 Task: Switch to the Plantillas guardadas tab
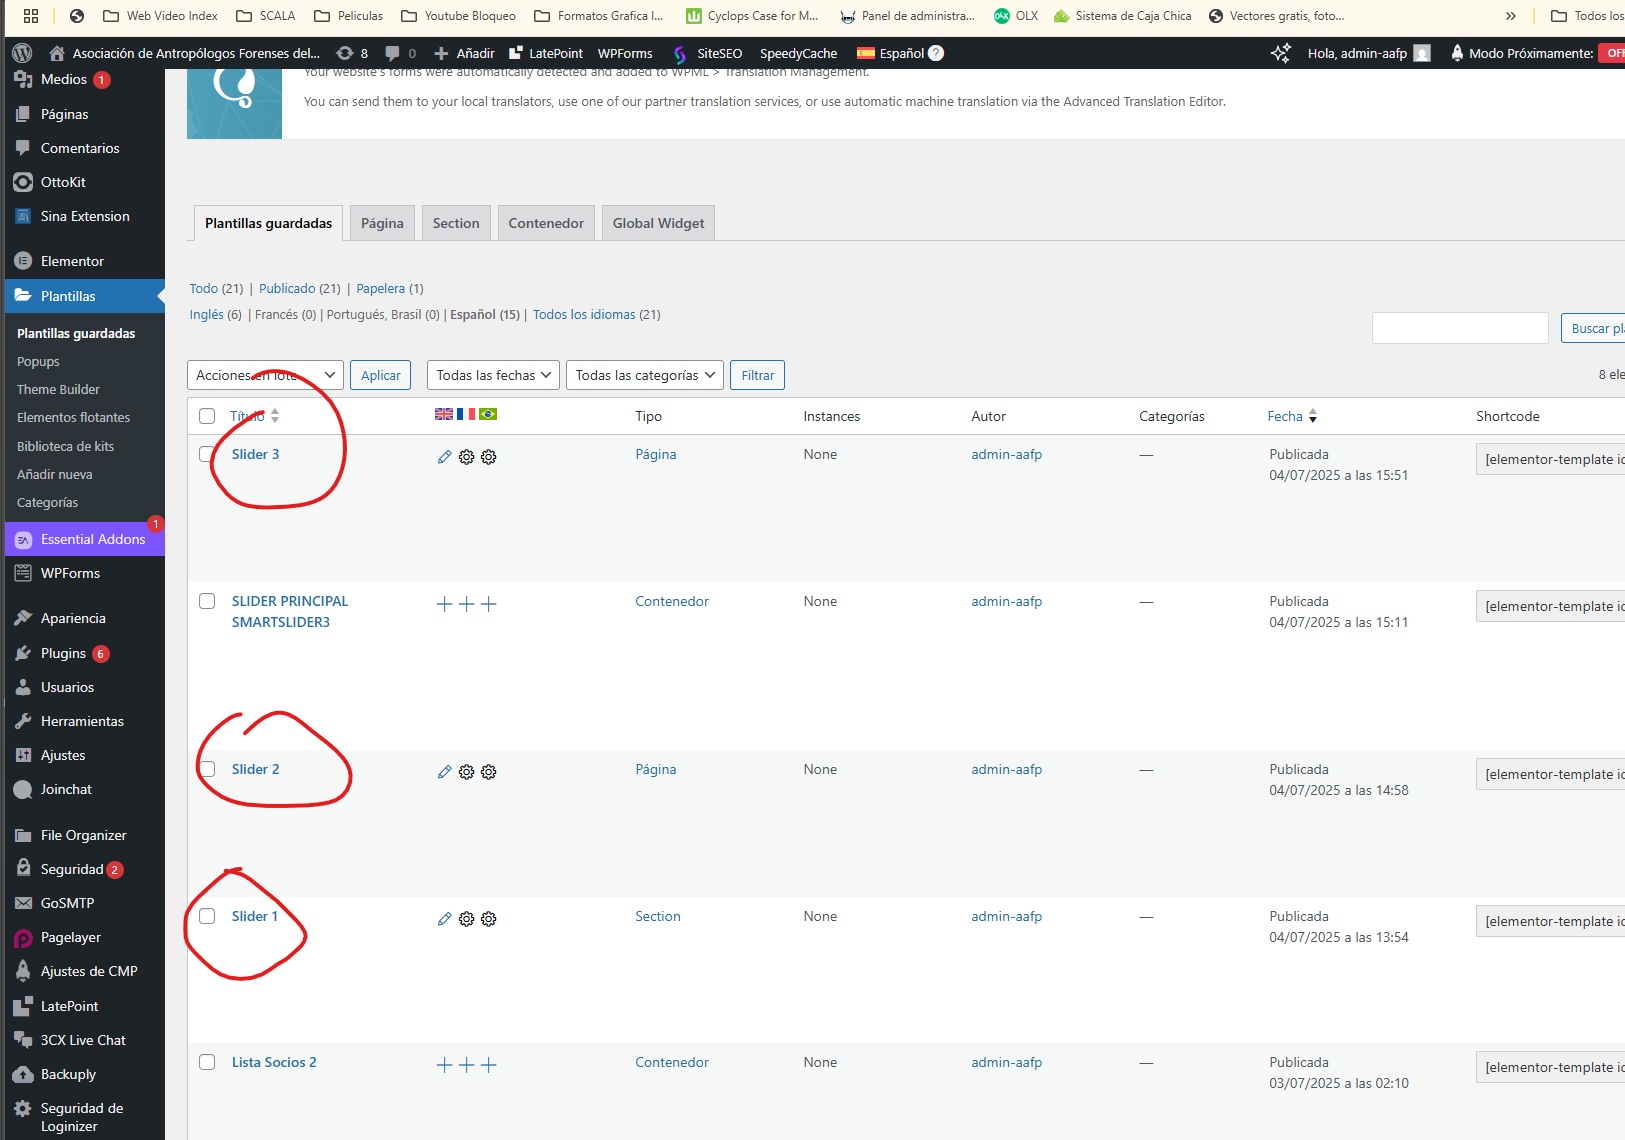click(269, 223)
